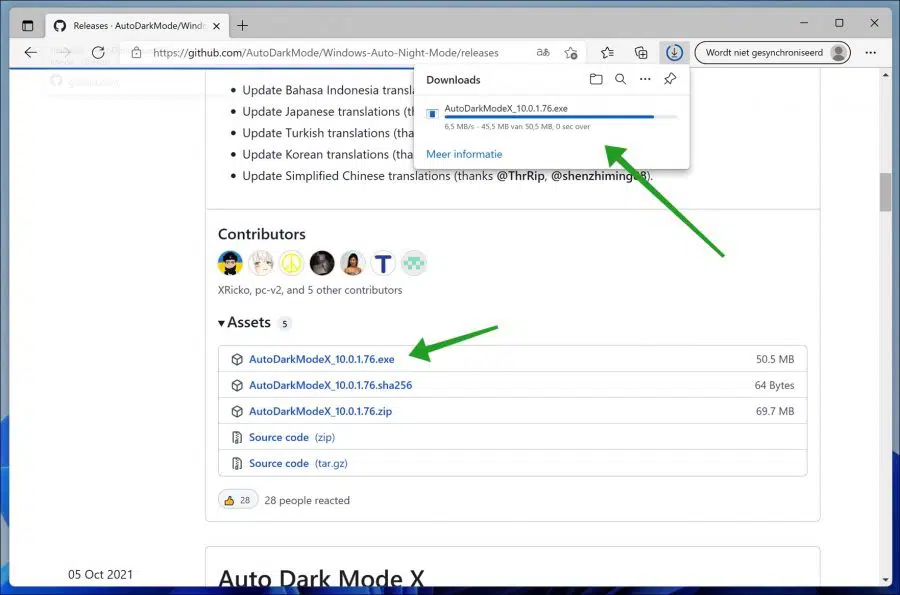Click the 64 Bytes file size
Image resolution: width=900 pixels, height=595 pixels.
[774, 385]
